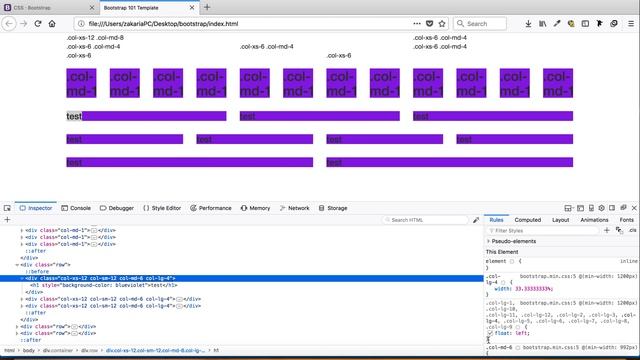Viewport: 640px width, 360px height.
Task: Focus the browser Search box
Action: [480, 24]
